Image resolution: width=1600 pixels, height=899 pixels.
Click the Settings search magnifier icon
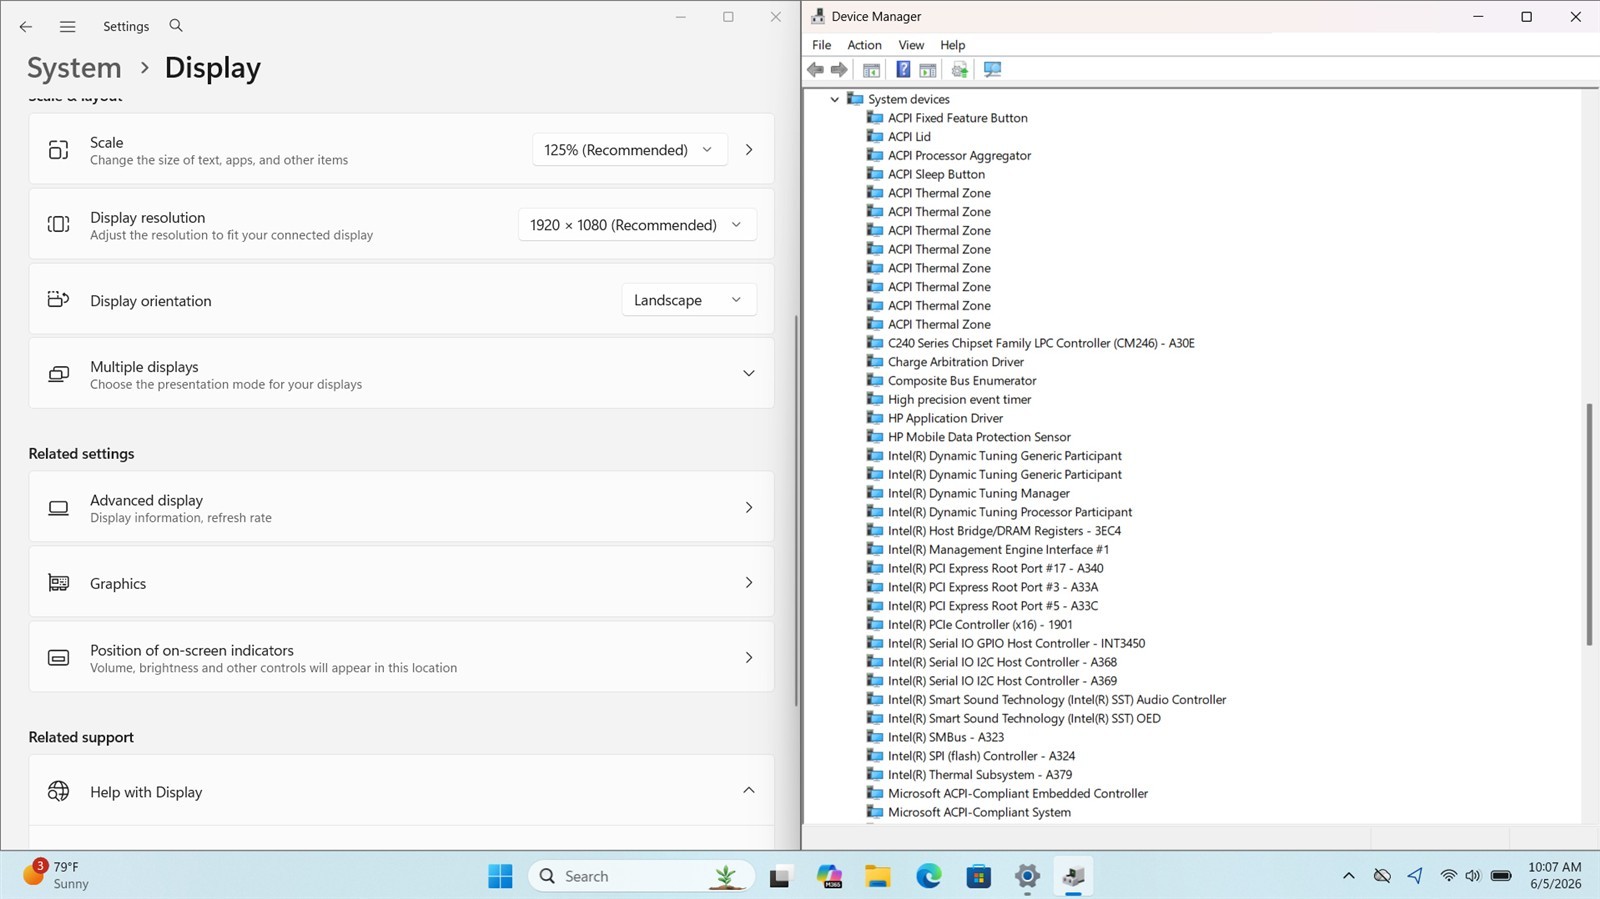point(176,25)
